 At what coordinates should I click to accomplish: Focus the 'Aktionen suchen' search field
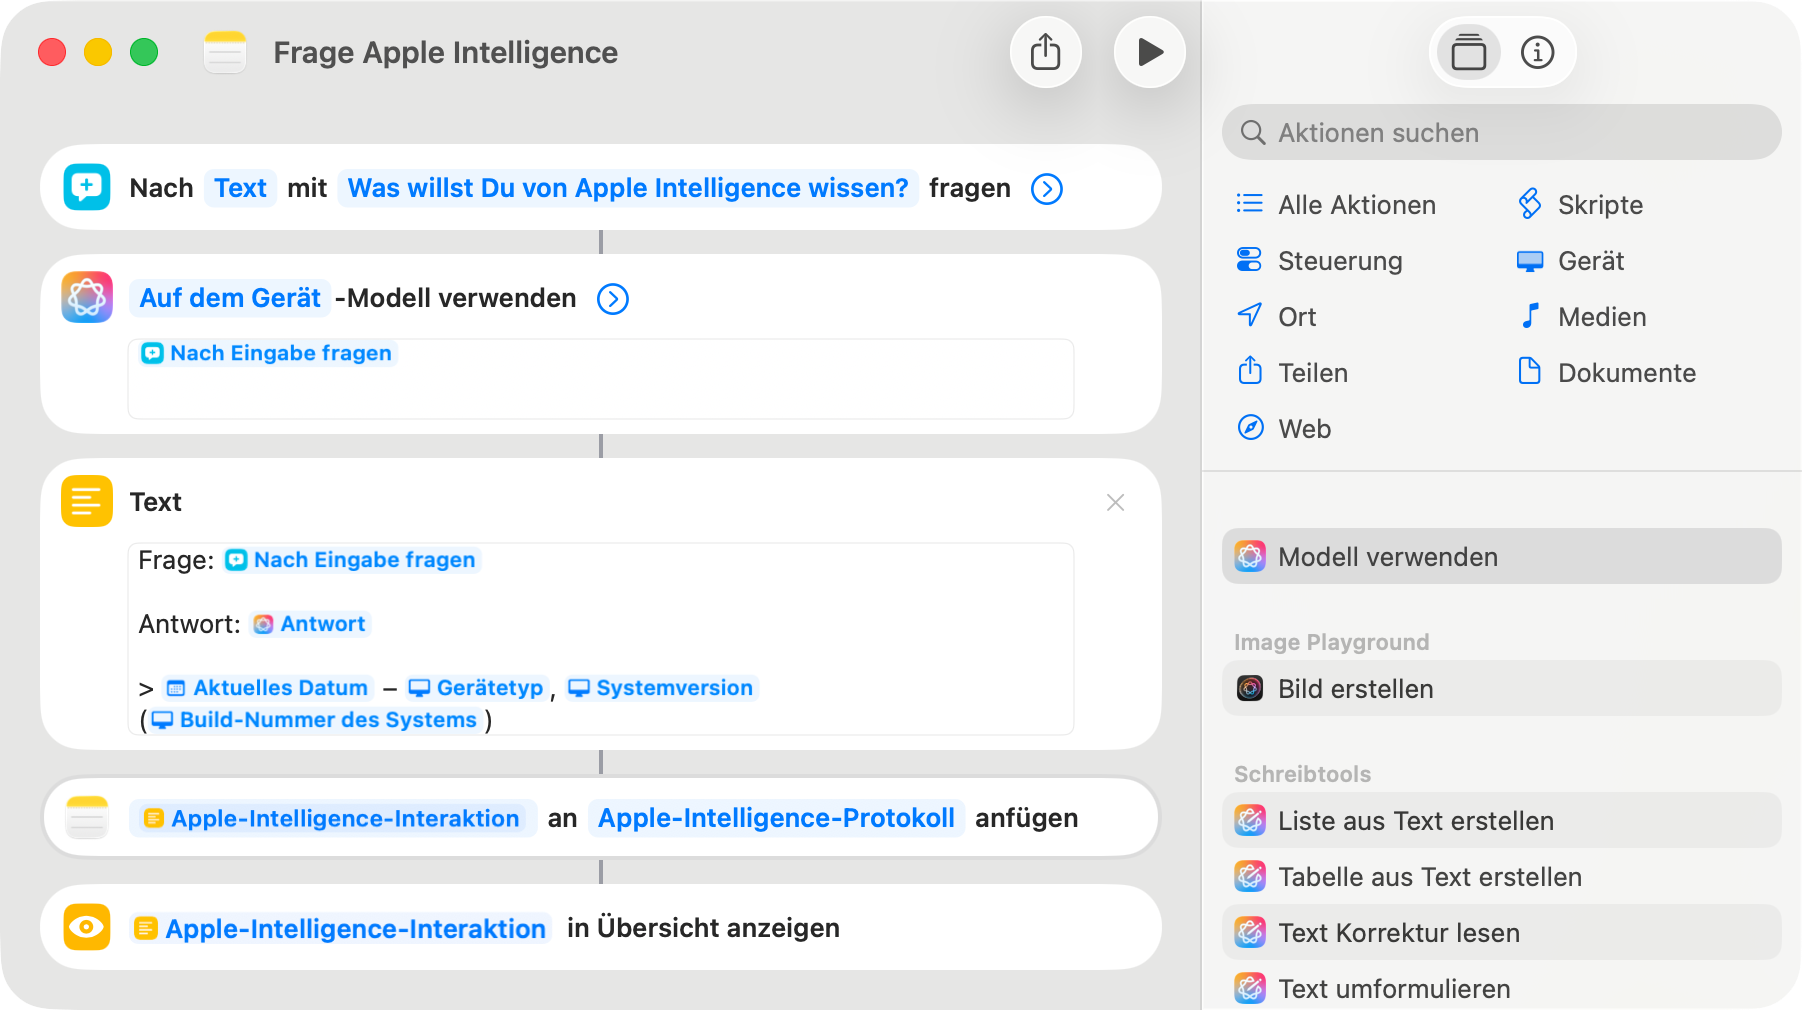[x=1502, y=132]
